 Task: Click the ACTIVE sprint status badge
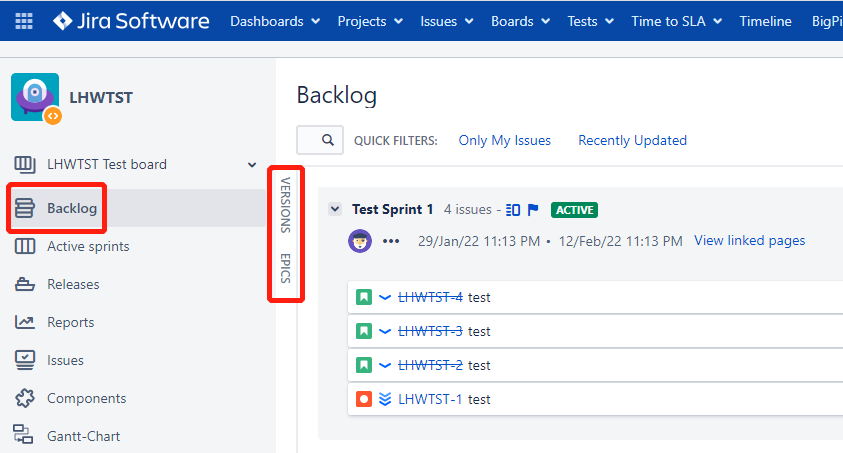[x=574, y=210]
